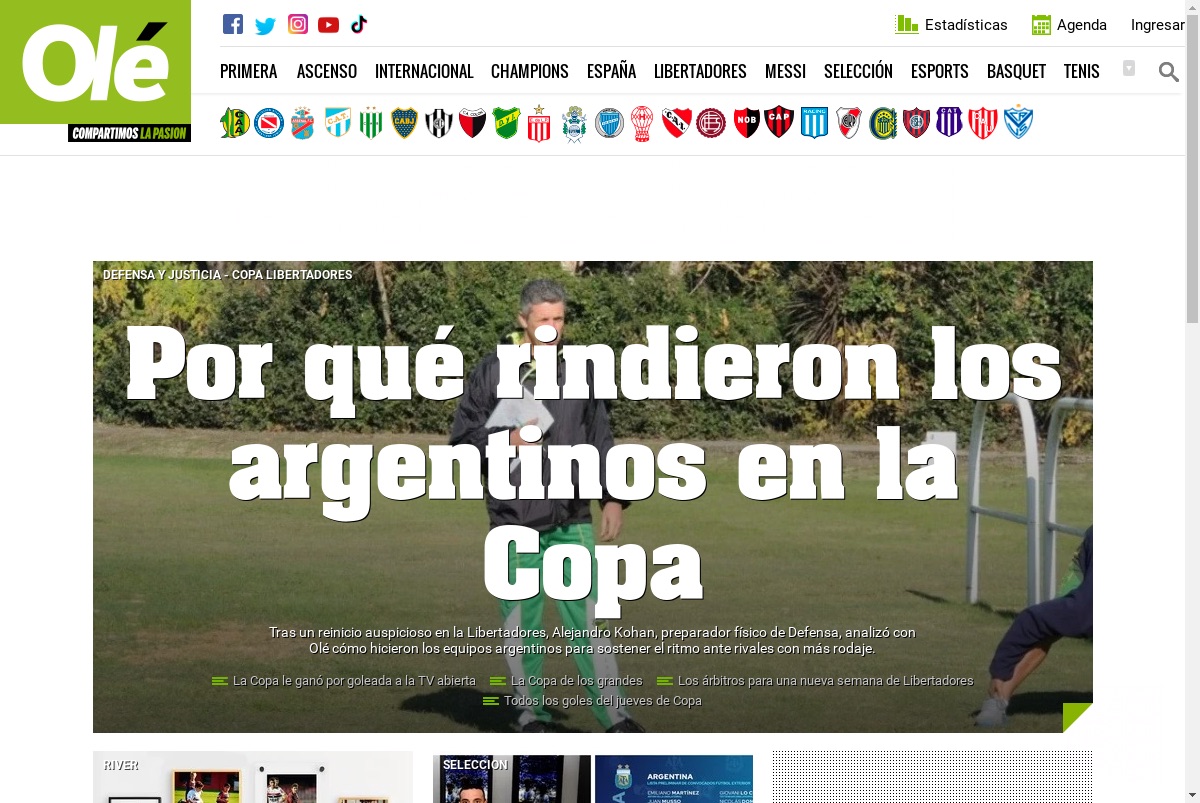Viewport: 1200px width, 803px height.
Task: Open Olé's TikTok profile
Action: coord(359,25)
